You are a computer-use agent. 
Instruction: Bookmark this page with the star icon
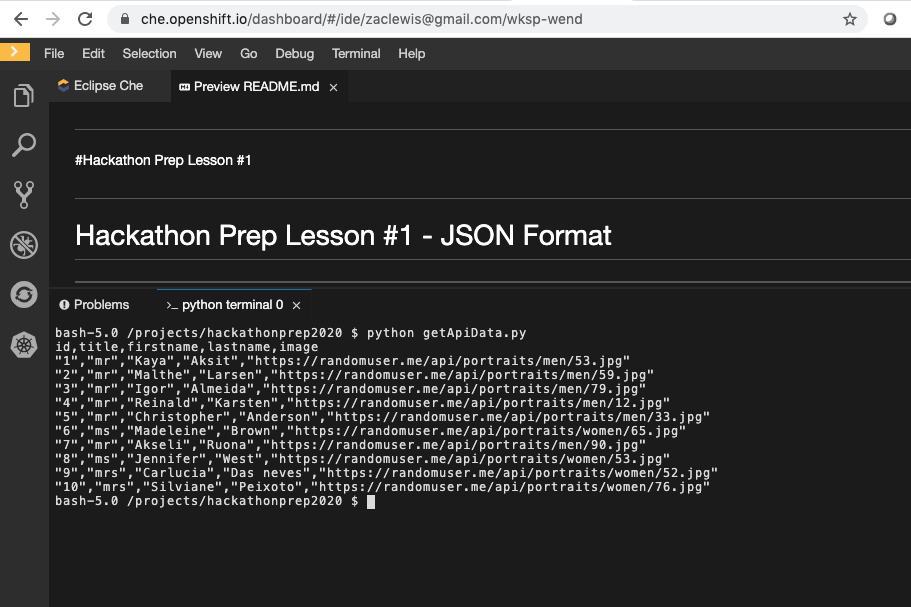[850, 19]
